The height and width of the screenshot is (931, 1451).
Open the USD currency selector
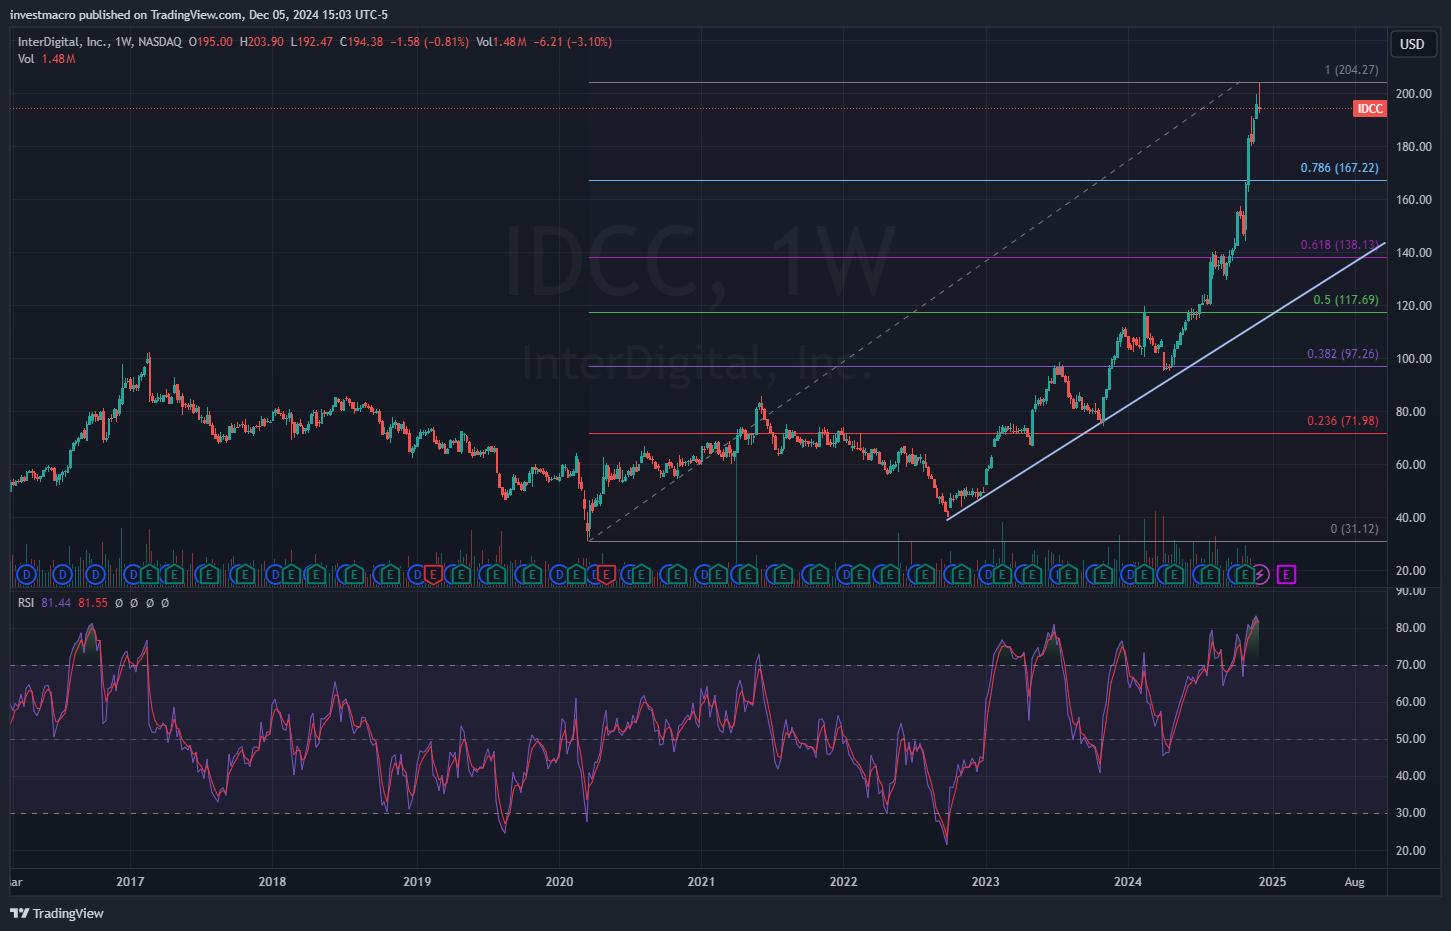click(x=1412, y=44)
